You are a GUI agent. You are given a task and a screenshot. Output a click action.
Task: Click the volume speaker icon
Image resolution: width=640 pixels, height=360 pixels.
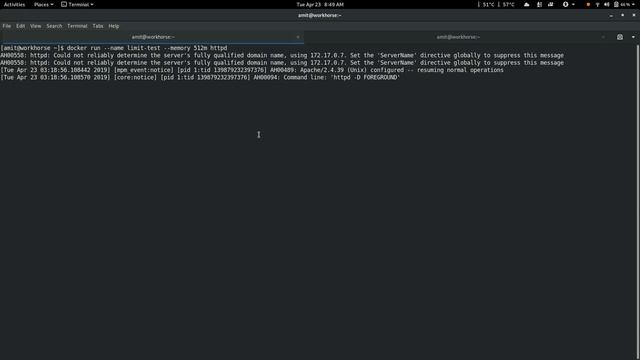607,4
